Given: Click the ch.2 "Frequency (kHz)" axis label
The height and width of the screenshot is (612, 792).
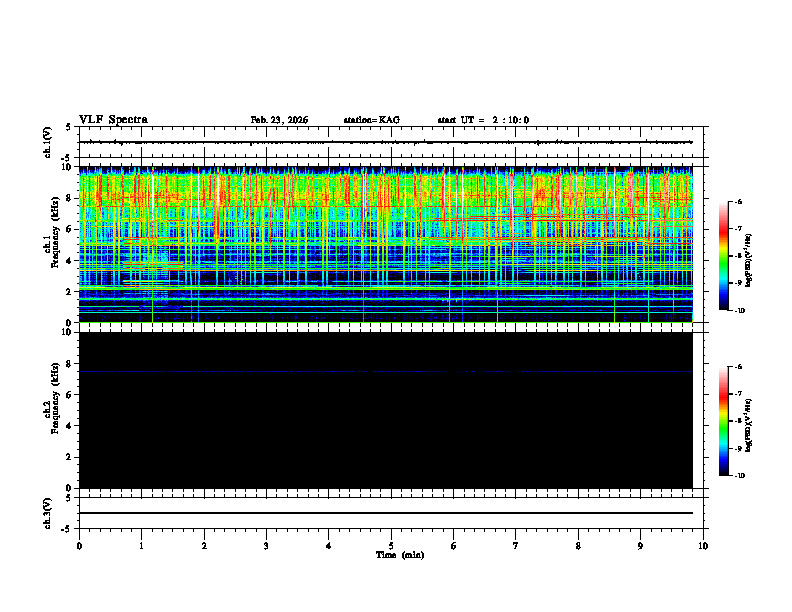Looking at the screenshot, I should 55,397.
